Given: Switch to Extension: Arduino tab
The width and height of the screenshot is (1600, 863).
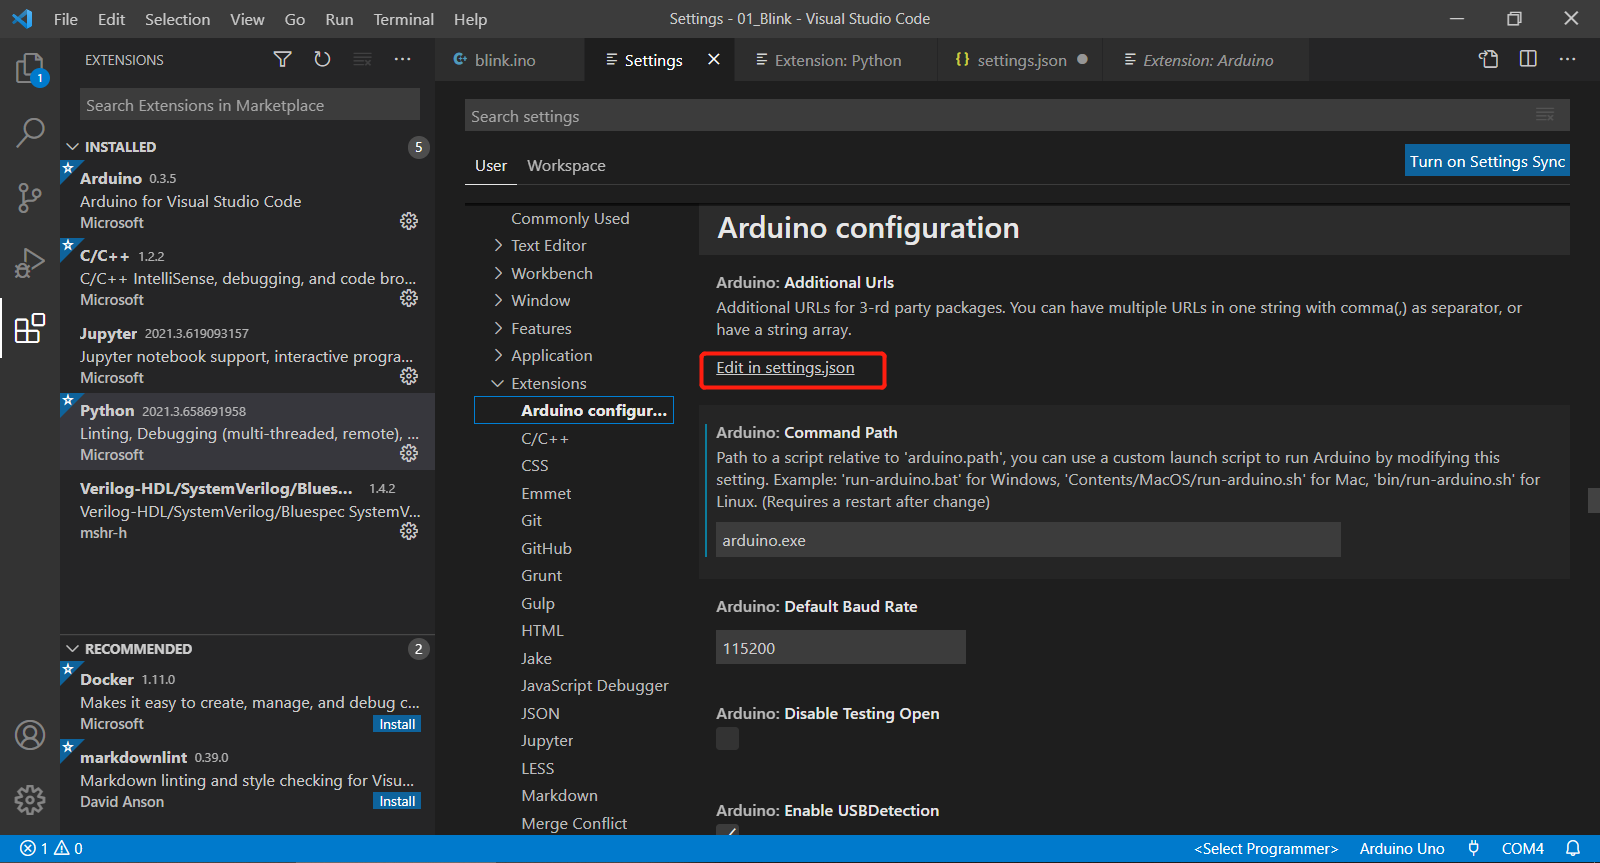Looking at the screenshot, I should (1207, 60).
